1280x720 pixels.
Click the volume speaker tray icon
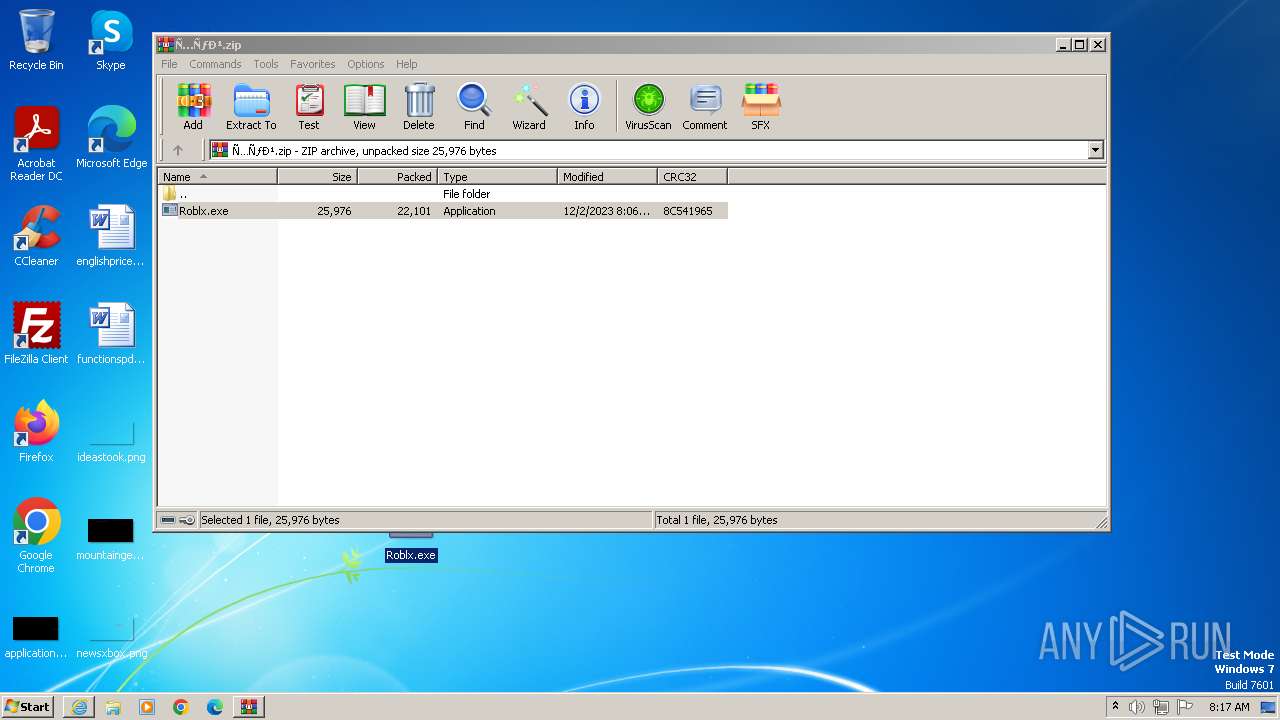tap(1137, 706)
